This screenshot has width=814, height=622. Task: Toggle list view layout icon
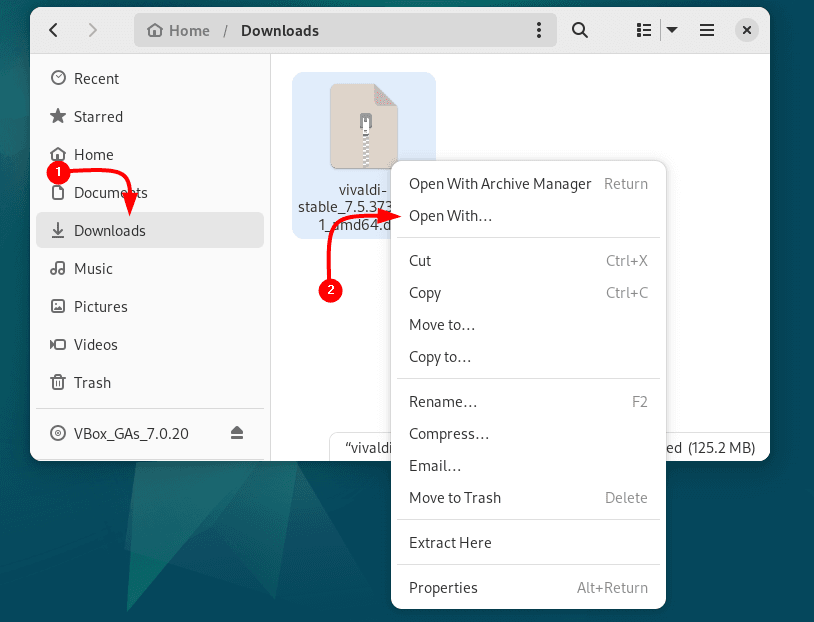[x=645, y=31]
